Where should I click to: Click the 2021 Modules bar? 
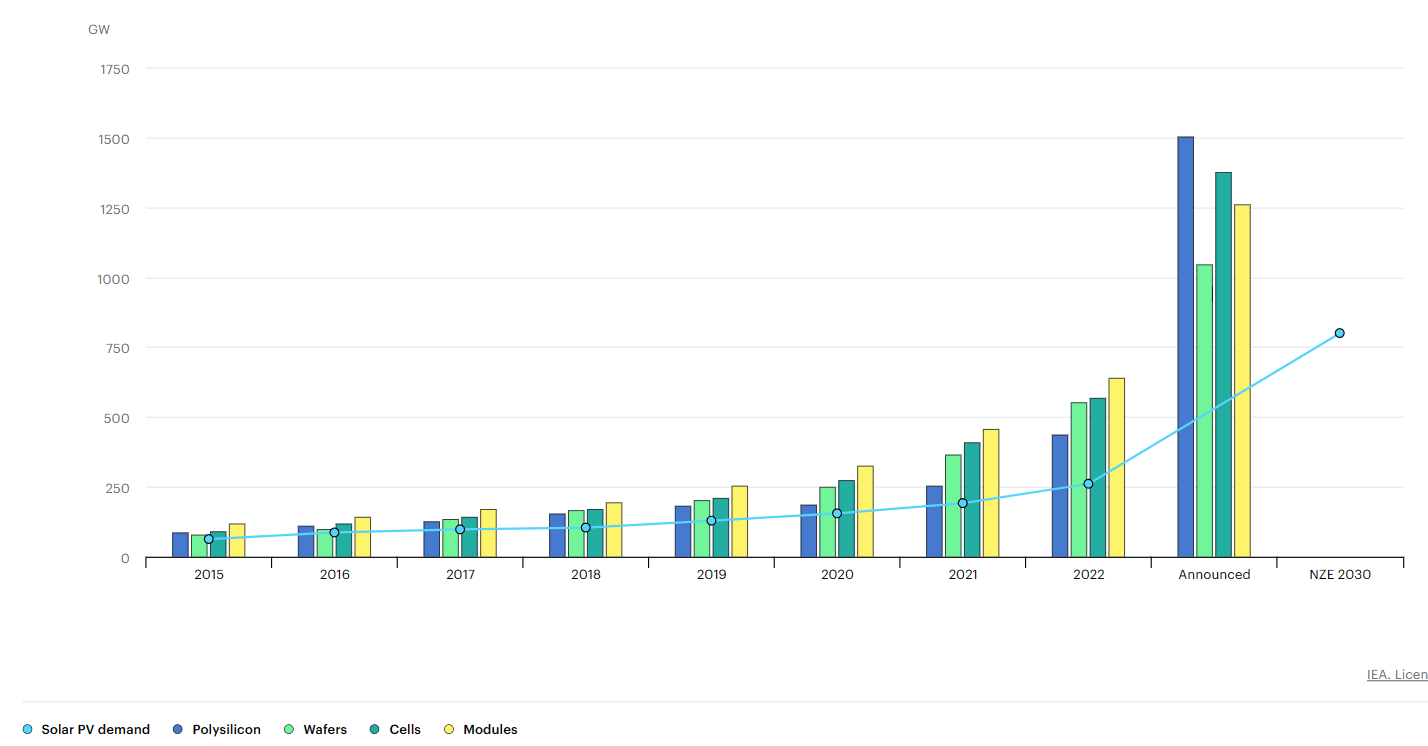(x=991, y=493)
